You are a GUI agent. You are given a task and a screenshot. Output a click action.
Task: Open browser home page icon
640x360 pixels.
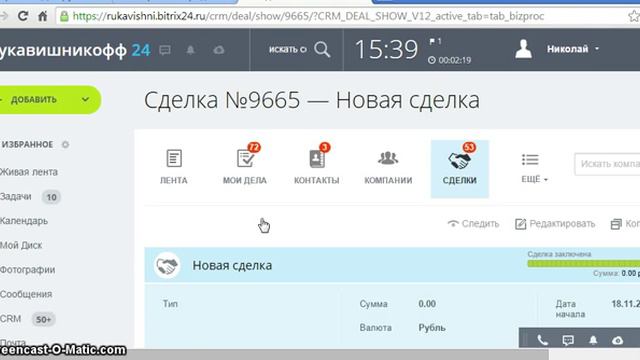click(x=42, y=16)
